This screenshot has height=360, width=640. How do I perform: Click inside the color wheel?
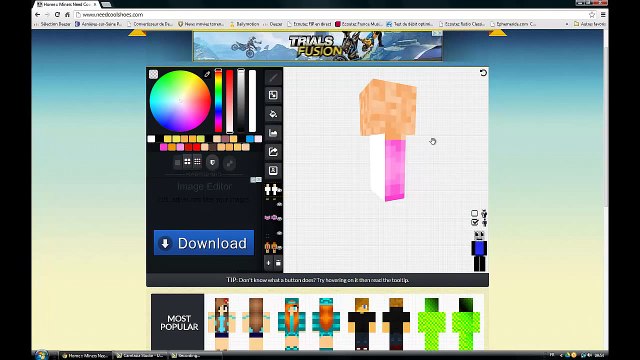[x=180, y=101]
